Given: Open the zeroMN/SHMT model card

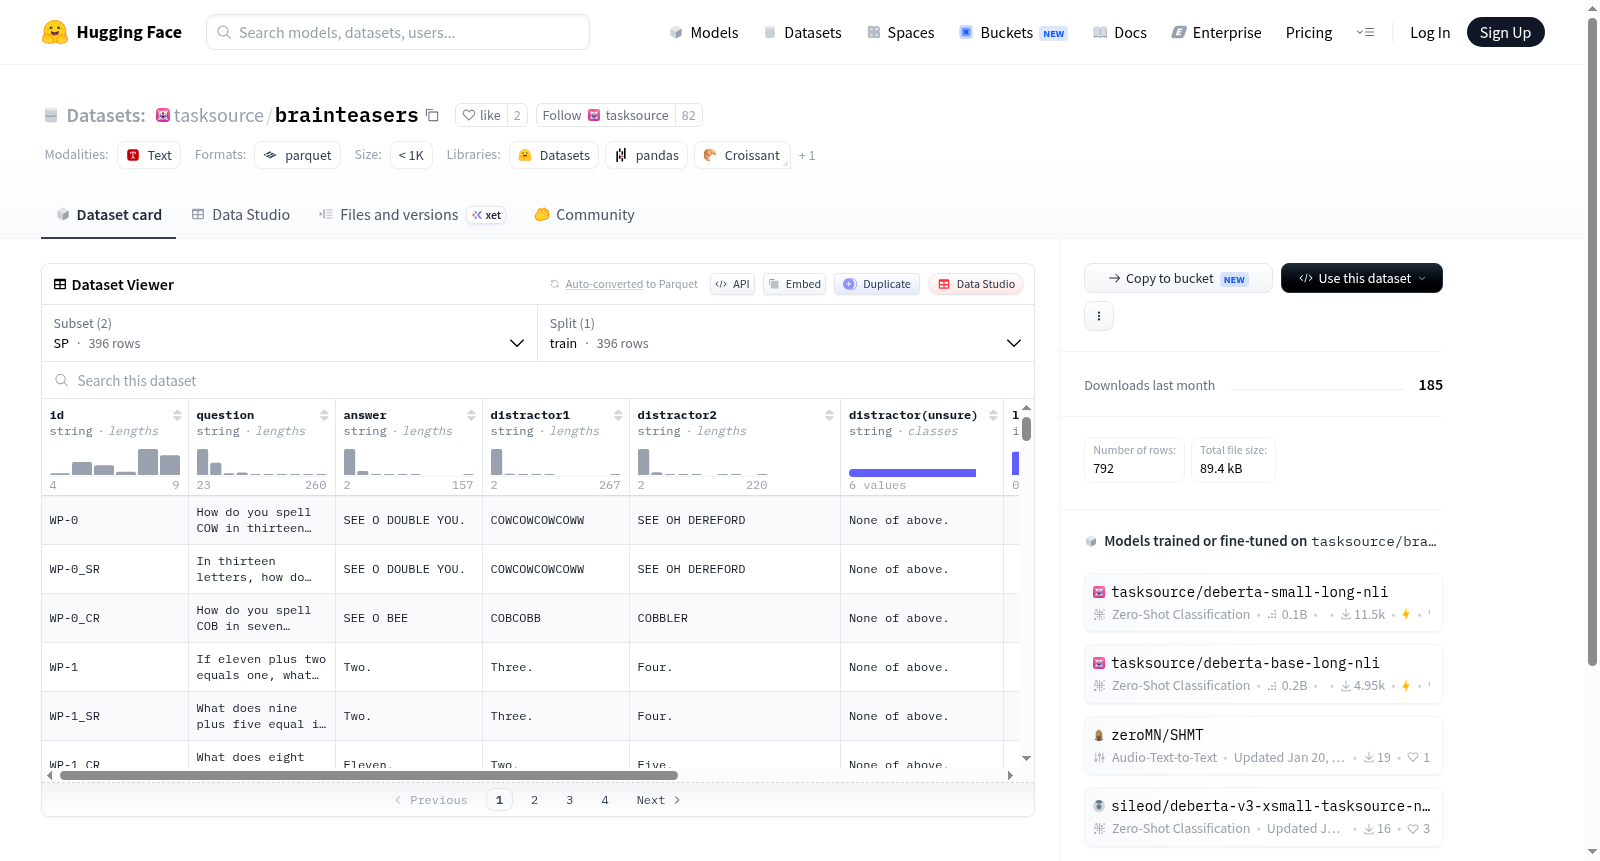Looking at the screenshot, I should 1263,745.
